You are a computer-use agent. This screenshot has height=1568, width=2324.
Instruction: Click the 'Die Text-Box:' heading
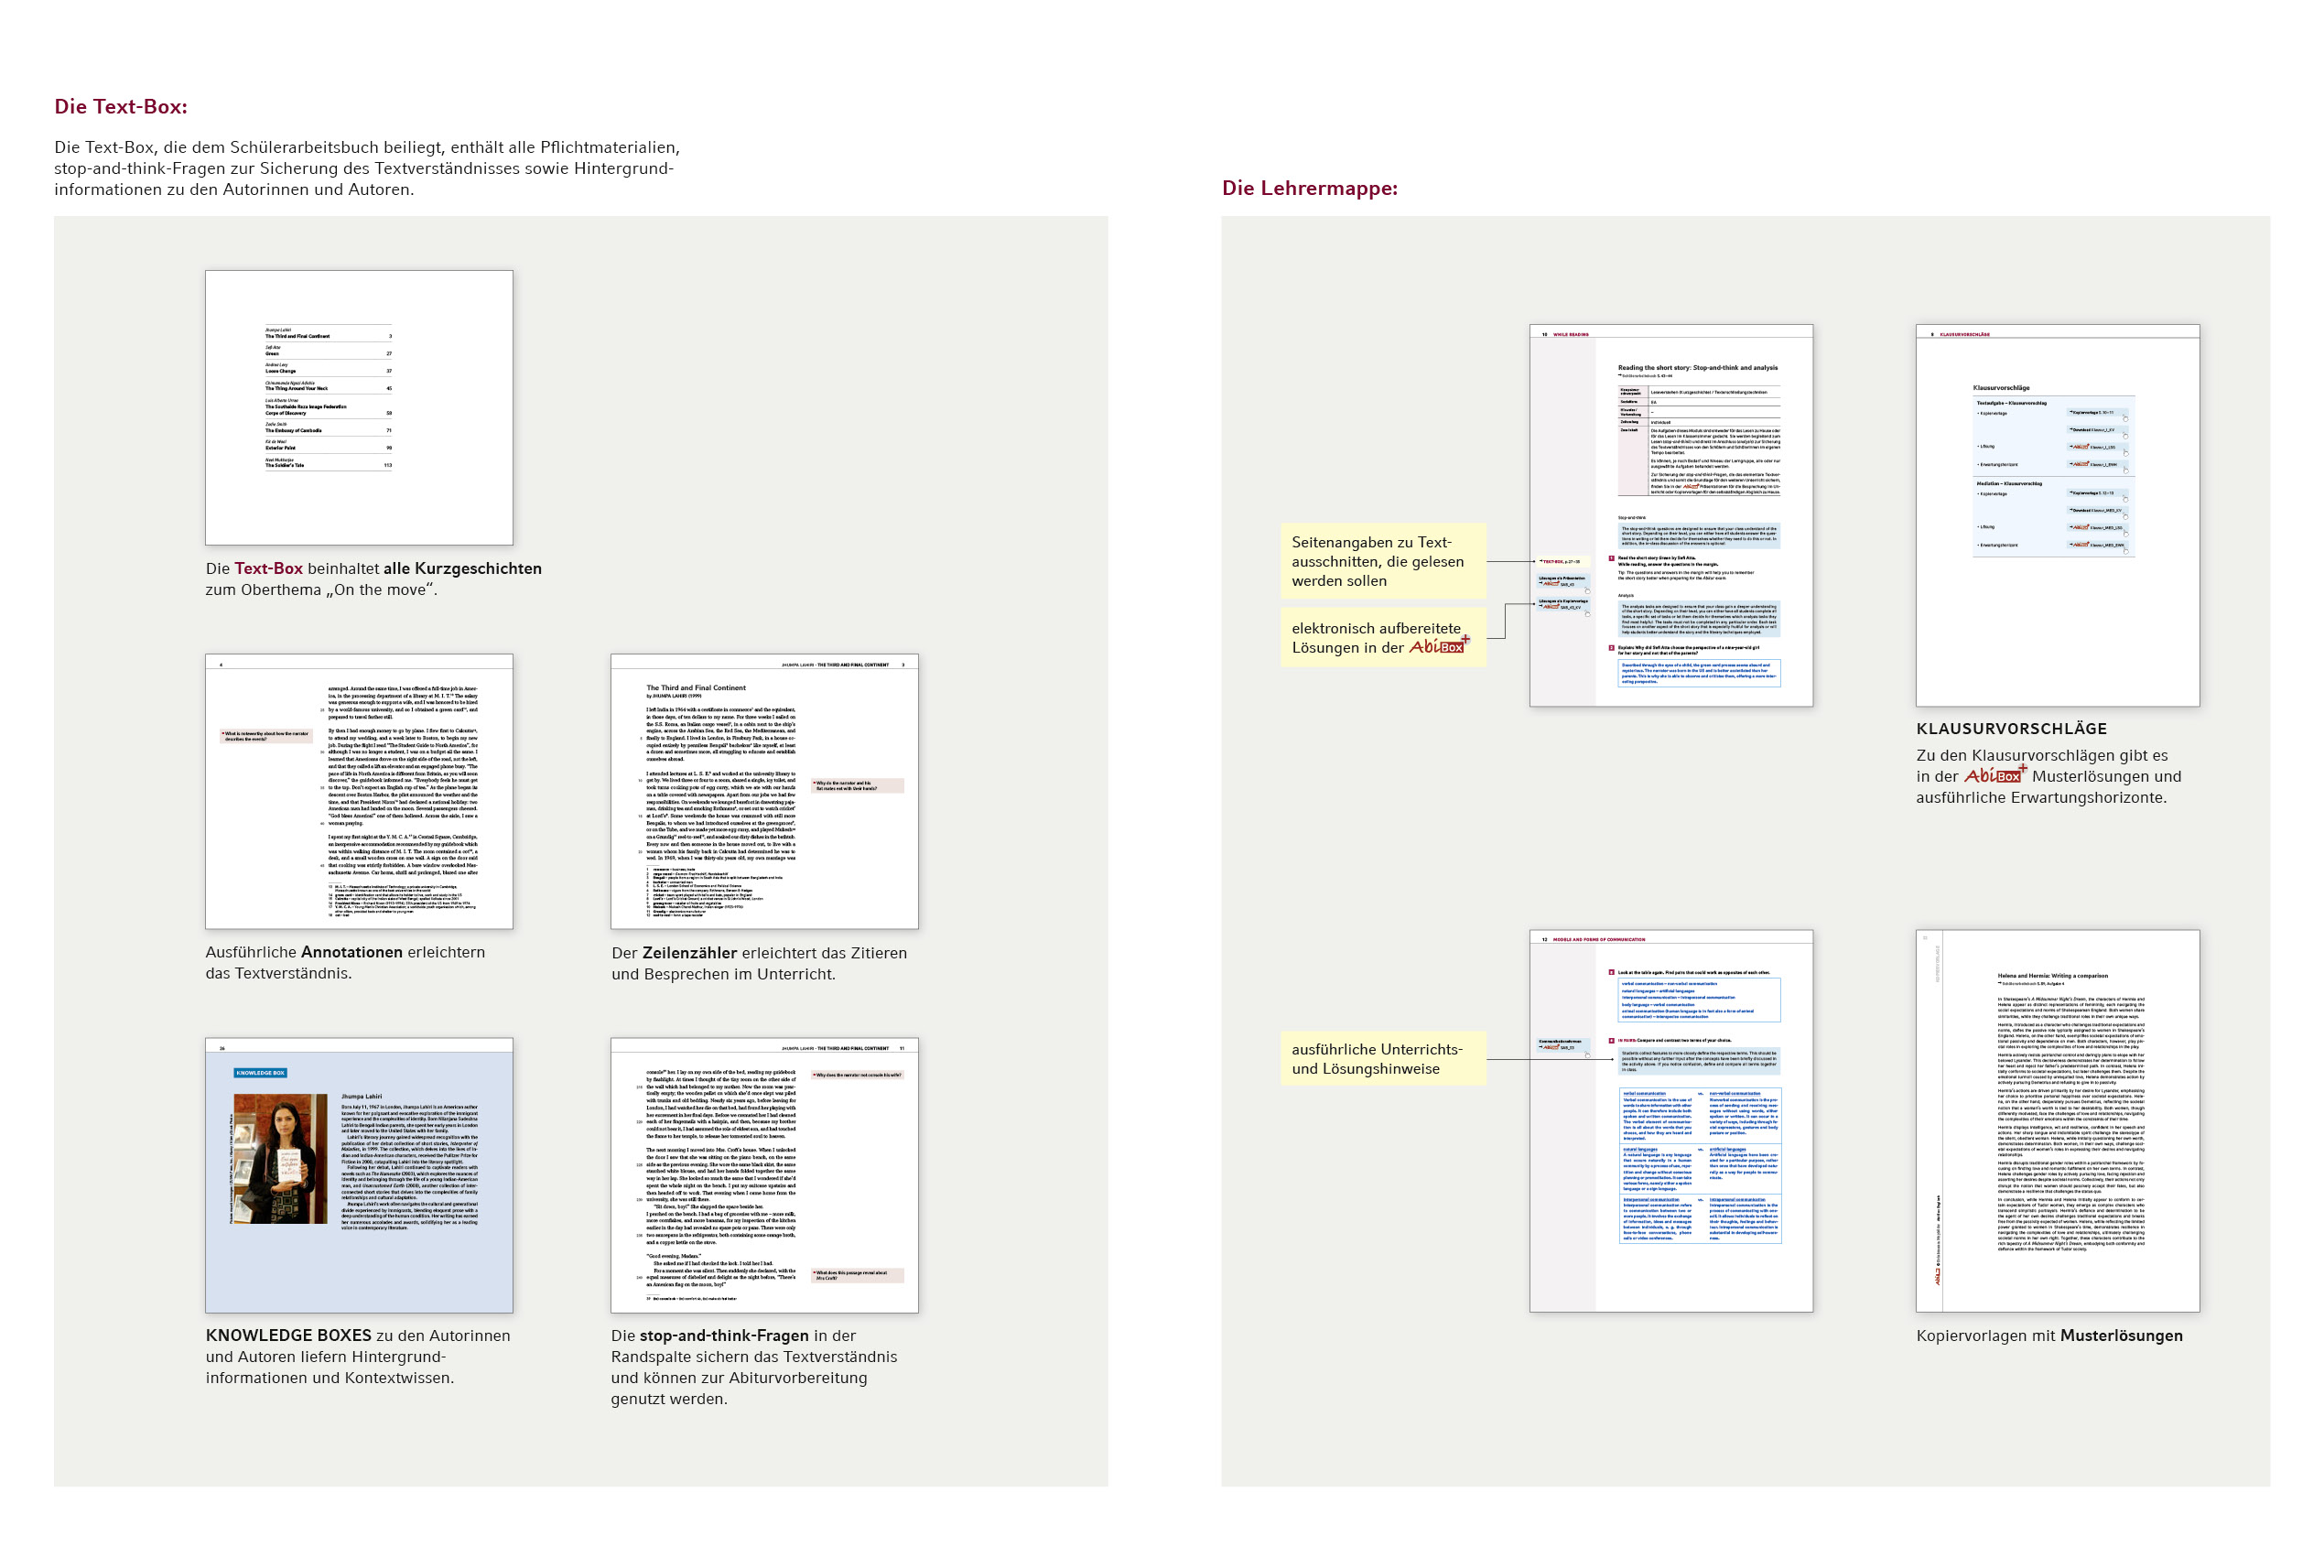click(121, 107)
